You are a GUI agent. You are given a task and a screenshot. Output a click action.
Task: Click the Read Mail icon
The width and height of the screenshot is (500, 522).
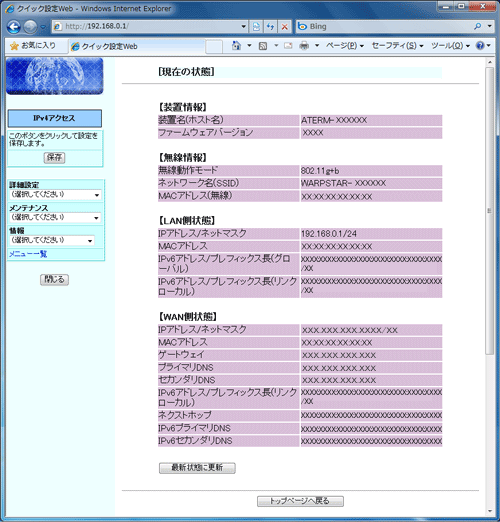288,46
